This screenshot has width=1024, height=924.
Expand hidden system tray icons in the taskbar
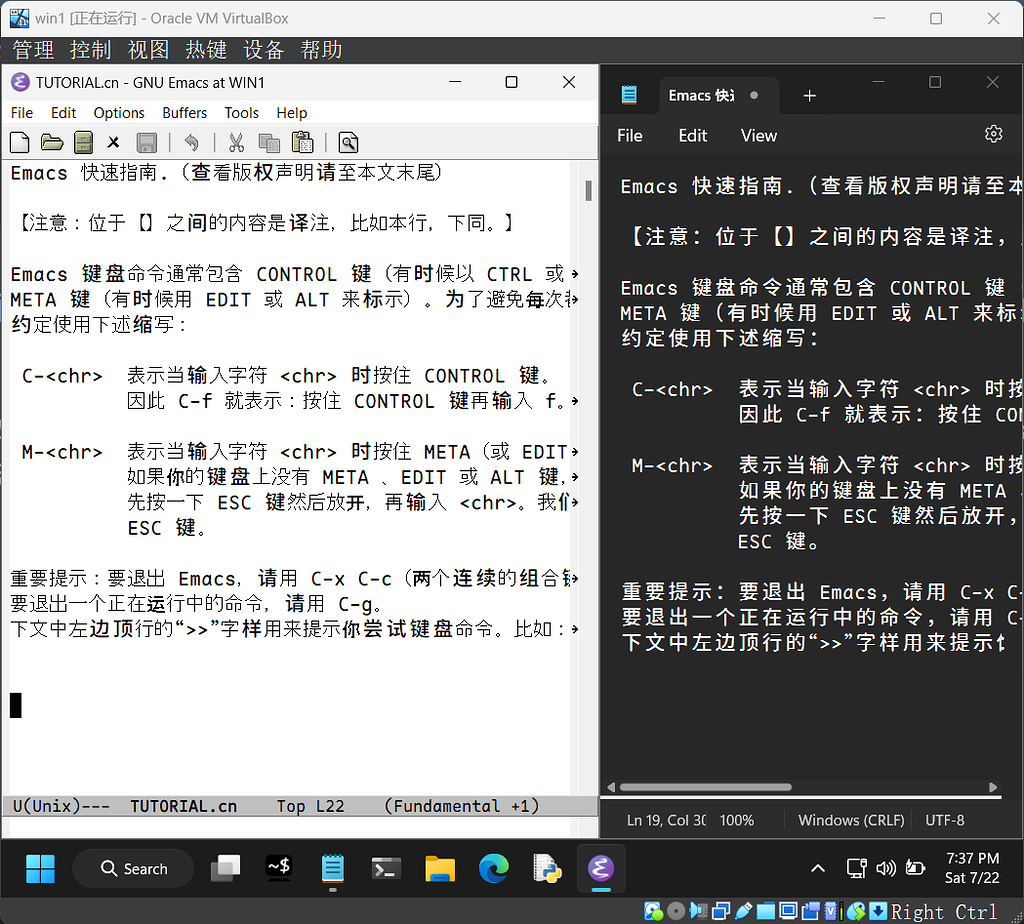pyautogui.click(x=818, y=868)
